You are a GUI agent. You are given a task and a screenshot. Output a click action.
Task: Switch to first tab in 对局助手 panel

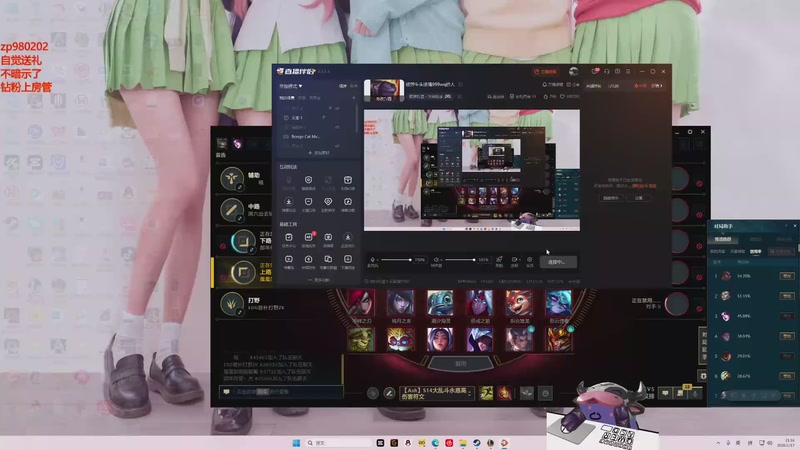point(723,239)
